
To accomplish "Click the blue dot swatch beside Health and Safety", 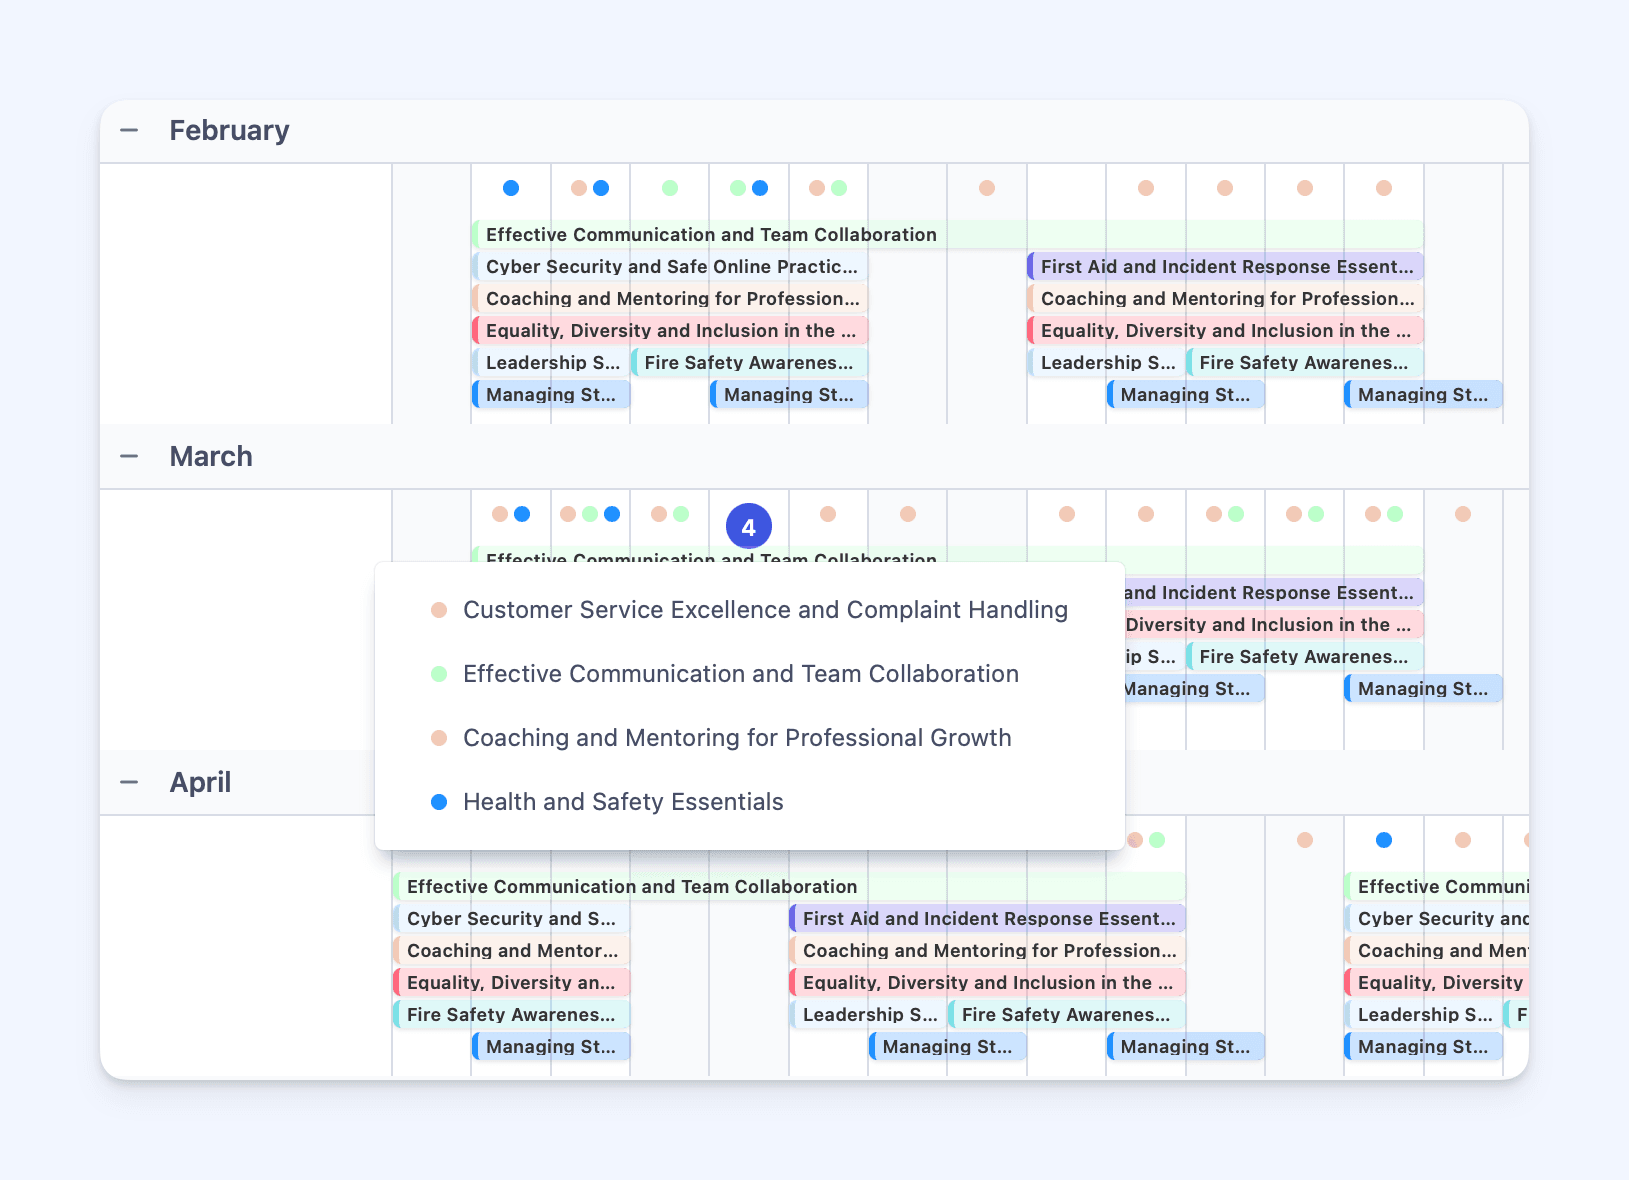I will pyautogui.click(x=439, y=802).
